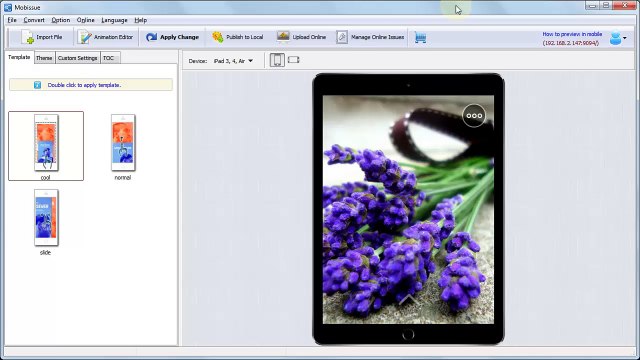The width and height of the screenshot is (640, 360).
Task: Click the shopping cart icon
Action: click(420, 38)
